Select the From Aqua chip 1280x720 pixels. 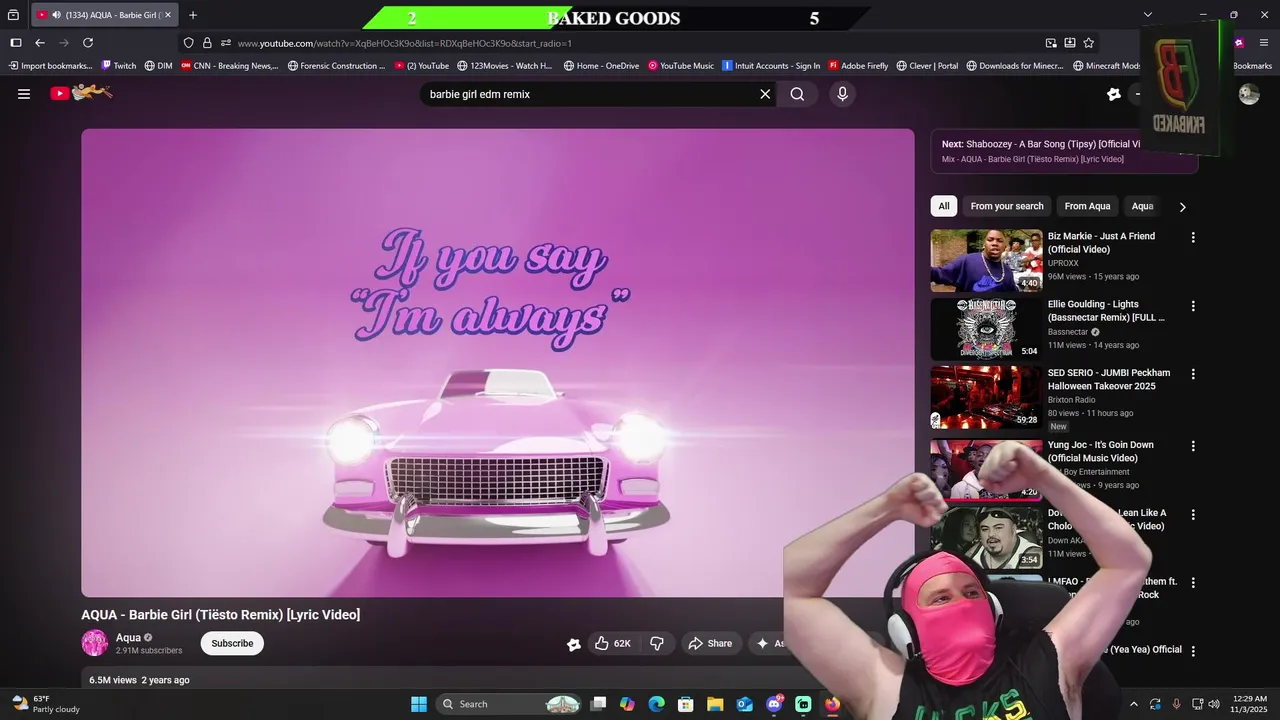click(x=1087, y=206)
